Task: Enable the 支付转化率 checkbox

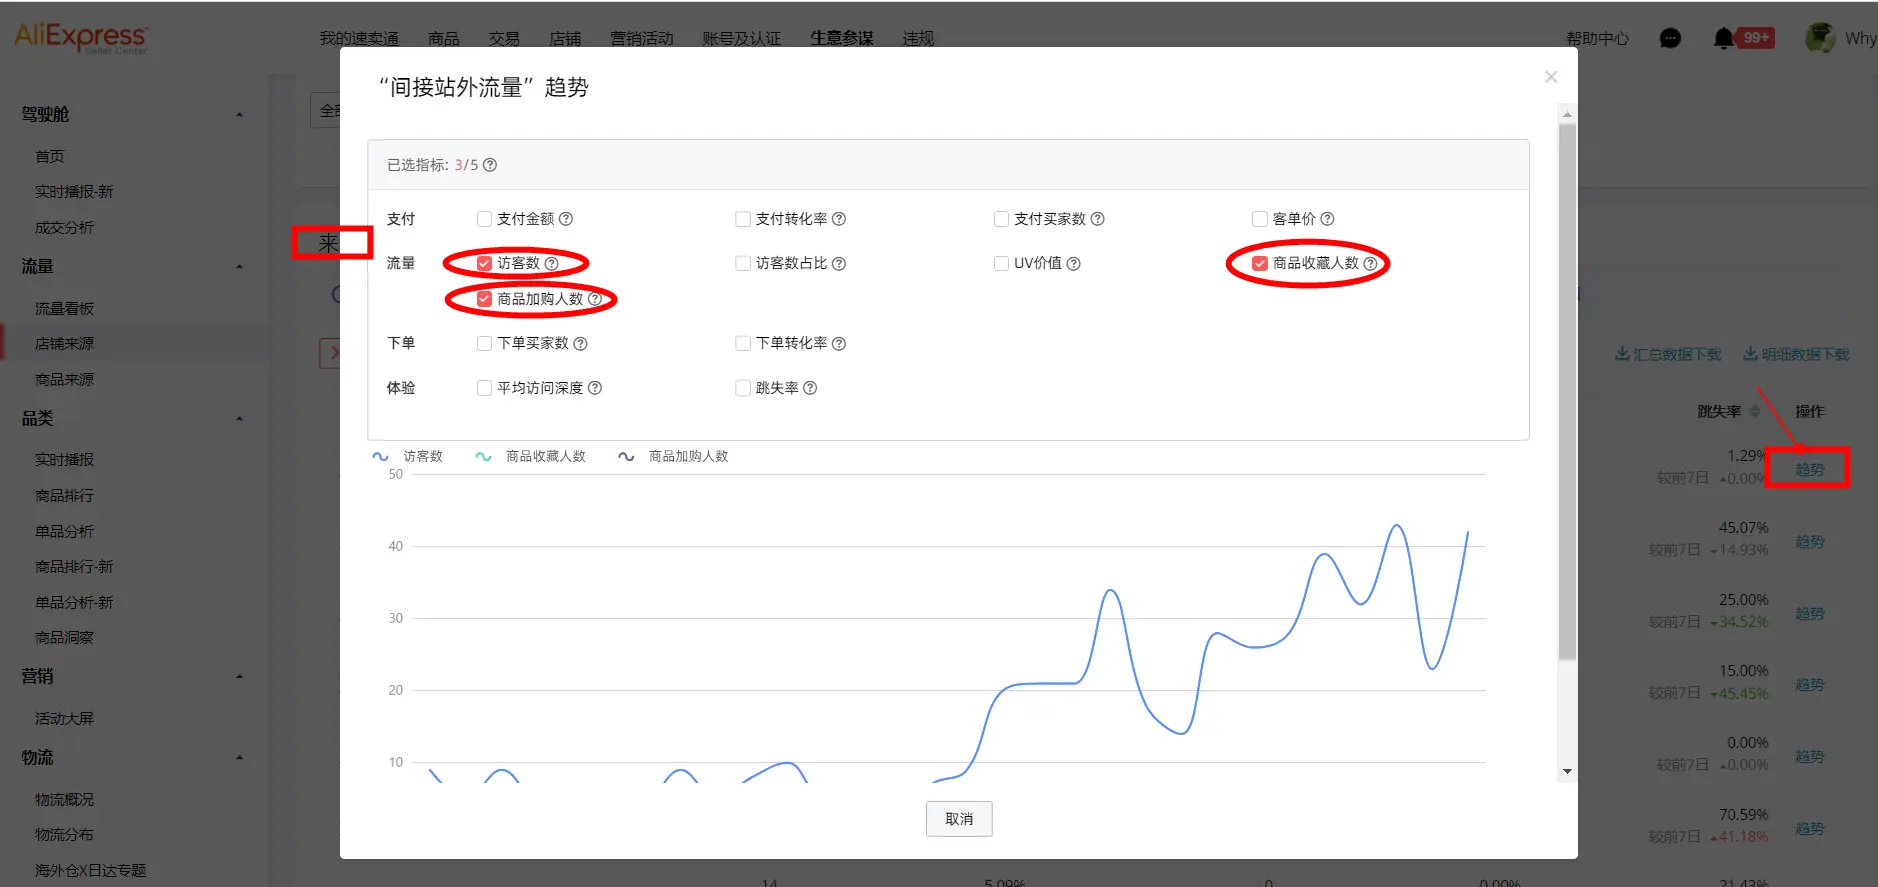Action: 743,219
